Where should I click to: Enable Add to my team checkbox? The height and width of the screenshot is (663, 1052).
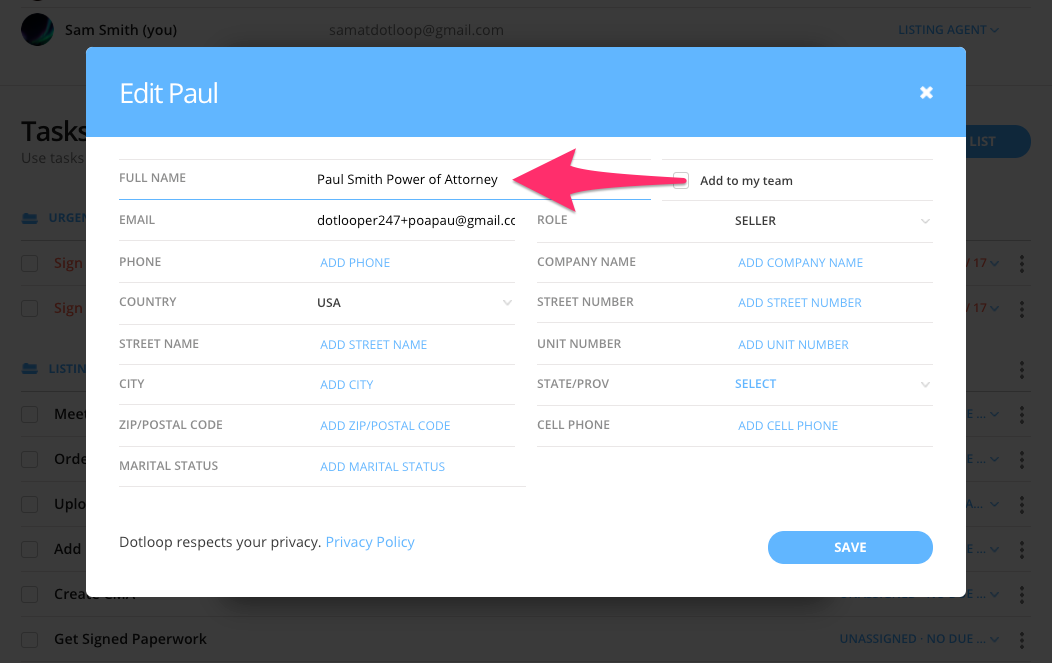tap(681, 181)
